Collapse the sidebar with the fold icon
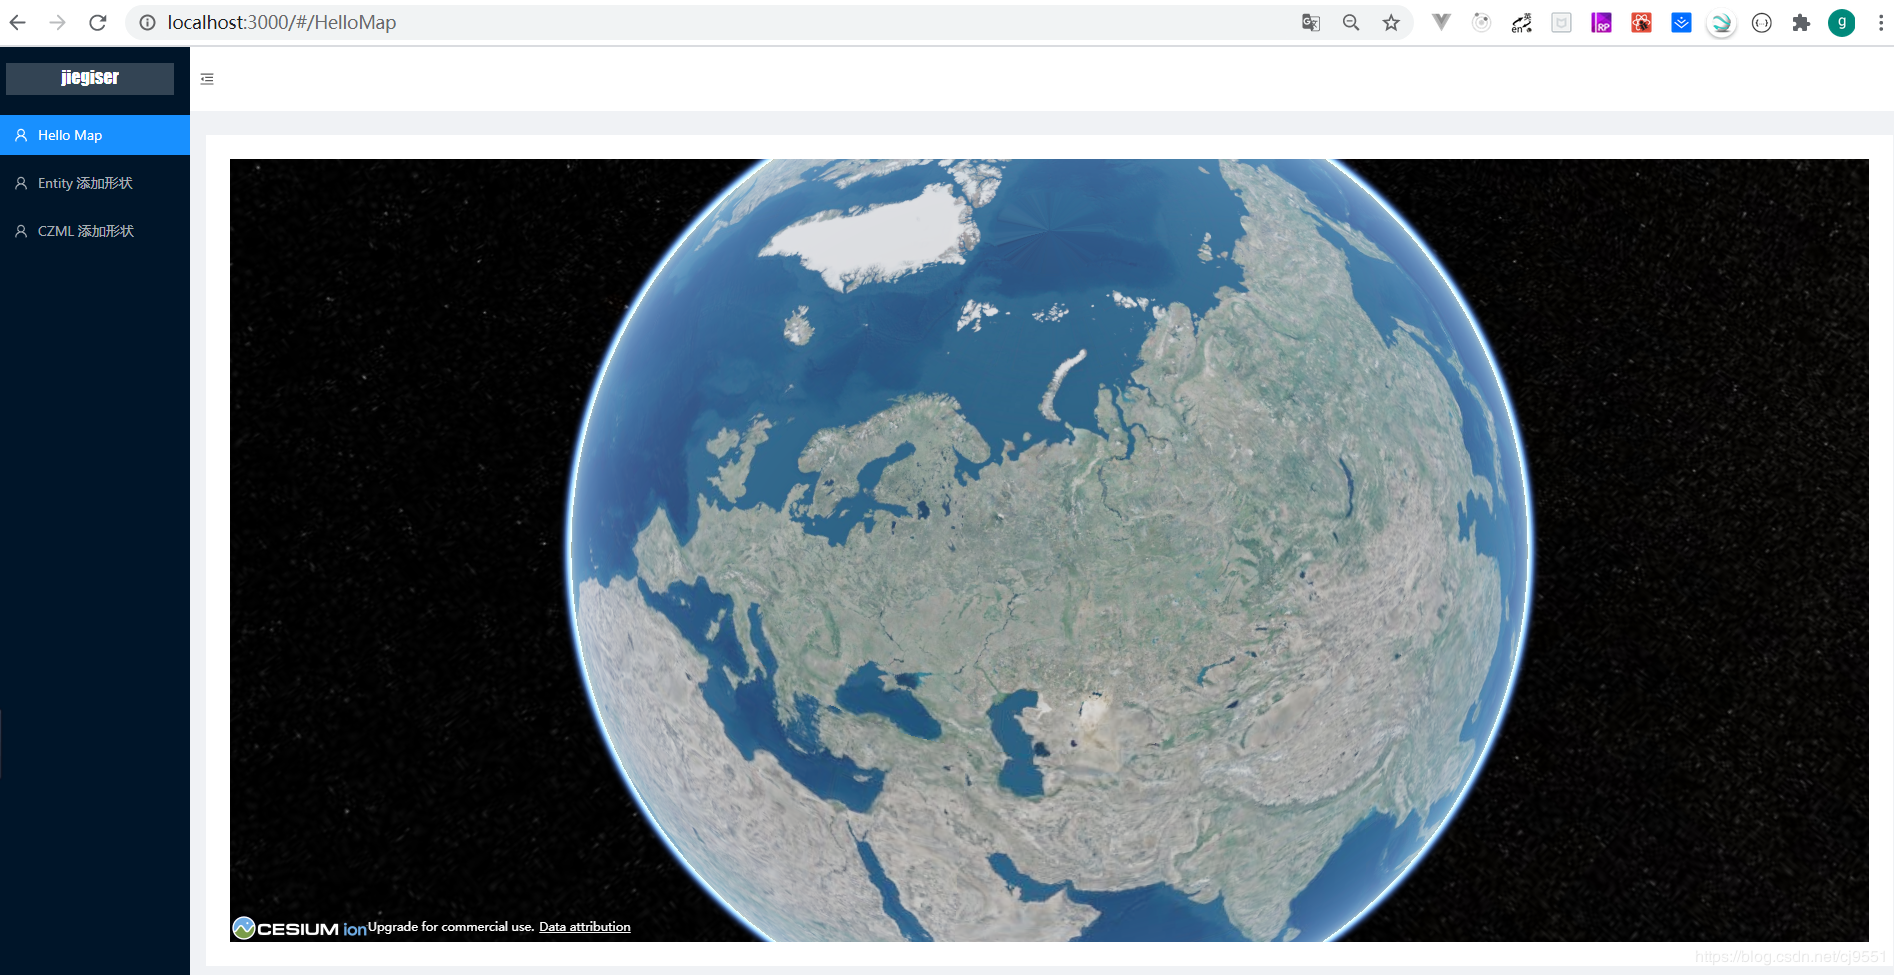The width and height of the screenshot is (1894, 975). (207, 79)
